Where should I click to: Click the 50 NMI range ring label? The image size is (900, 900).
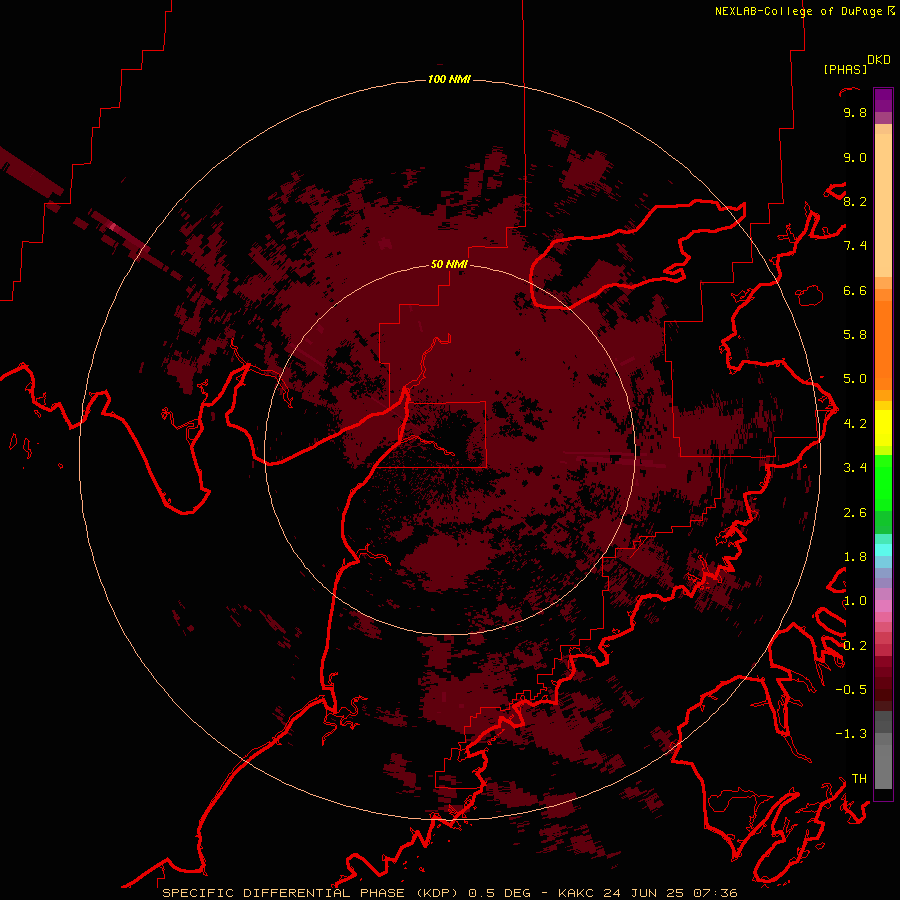coord(449,264)
